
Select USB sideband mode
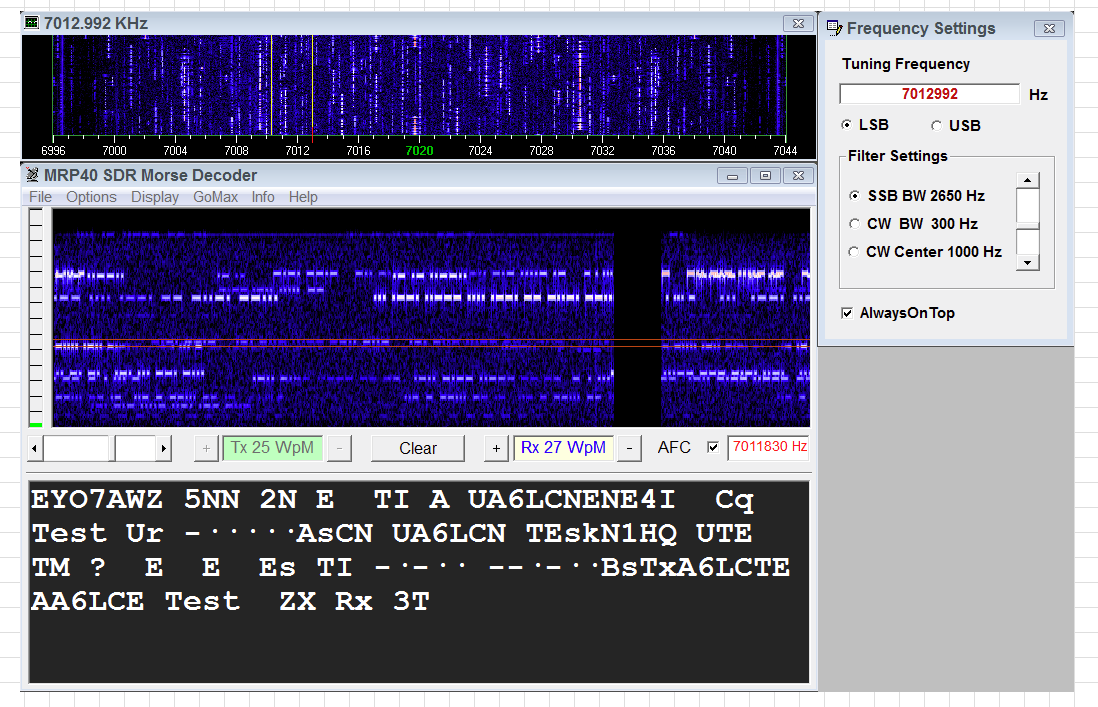(936, 125)
